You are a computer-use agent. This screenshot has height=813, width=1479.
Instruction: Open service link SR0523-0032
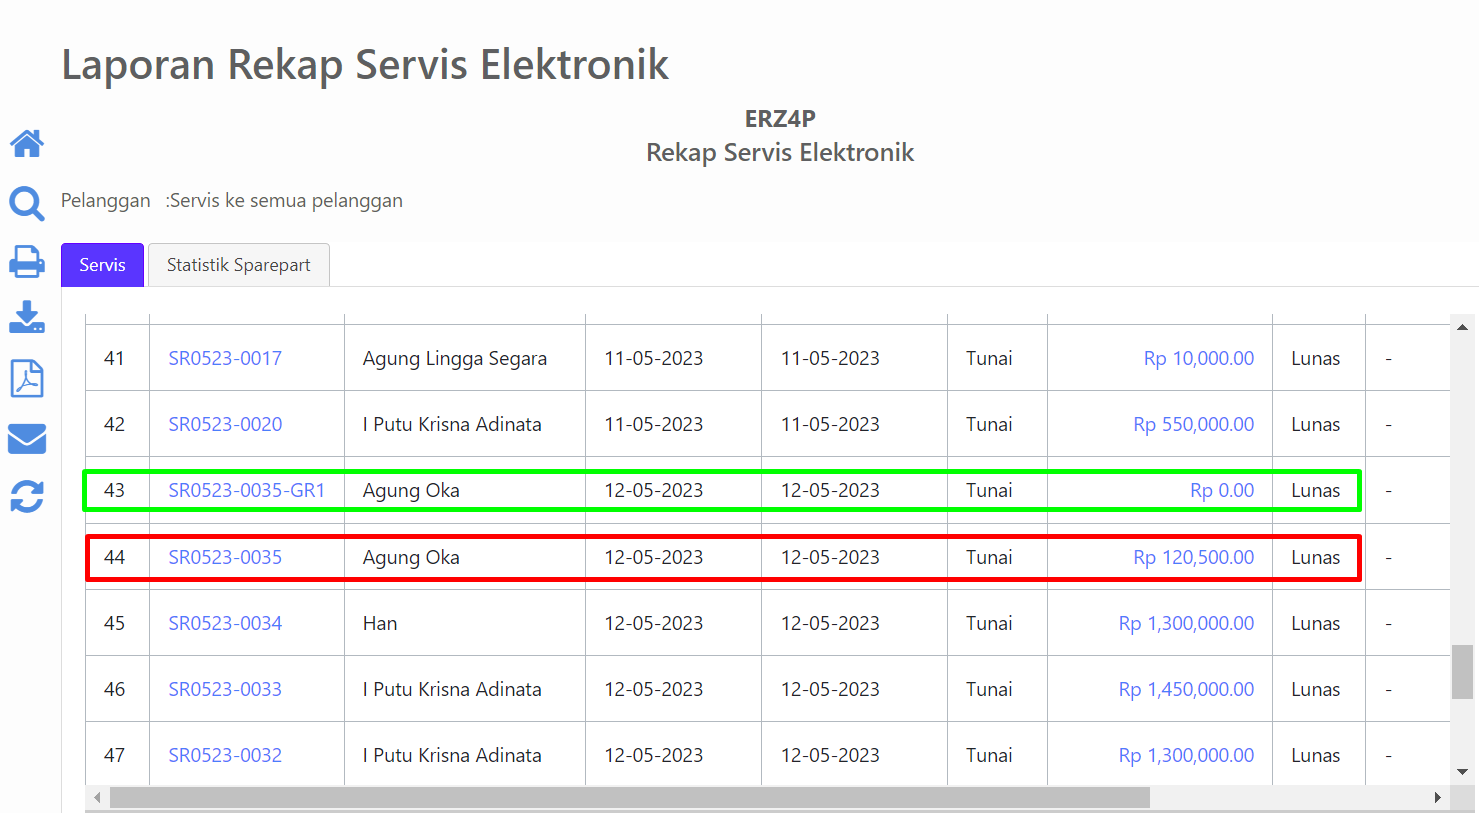click(x=225, y=755)
